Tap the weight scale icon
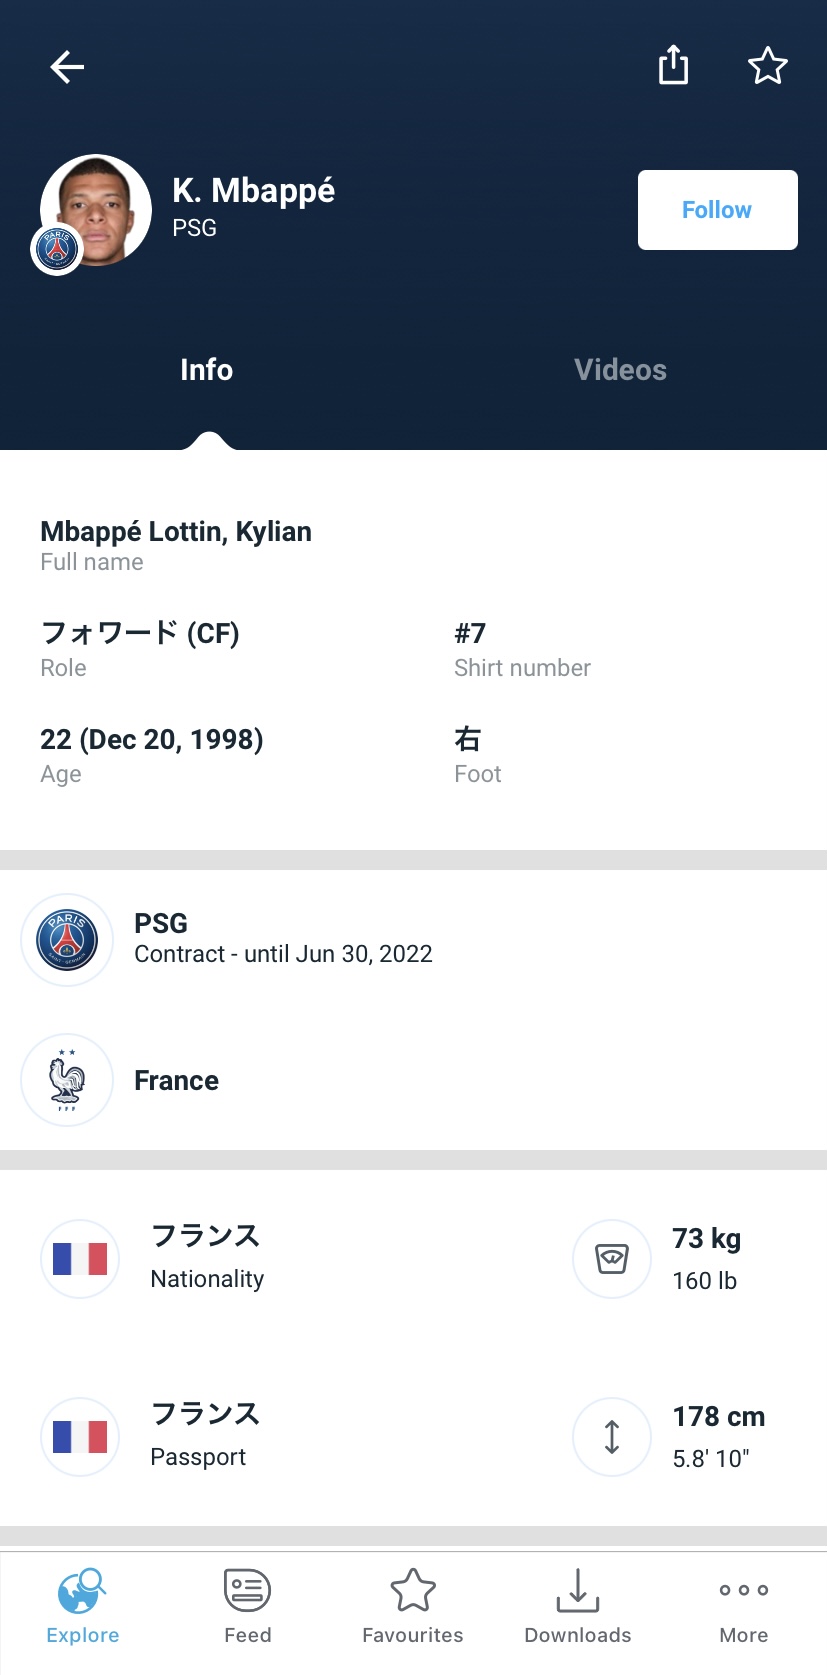This screenshot has width=827, height=1675. 612,1259
